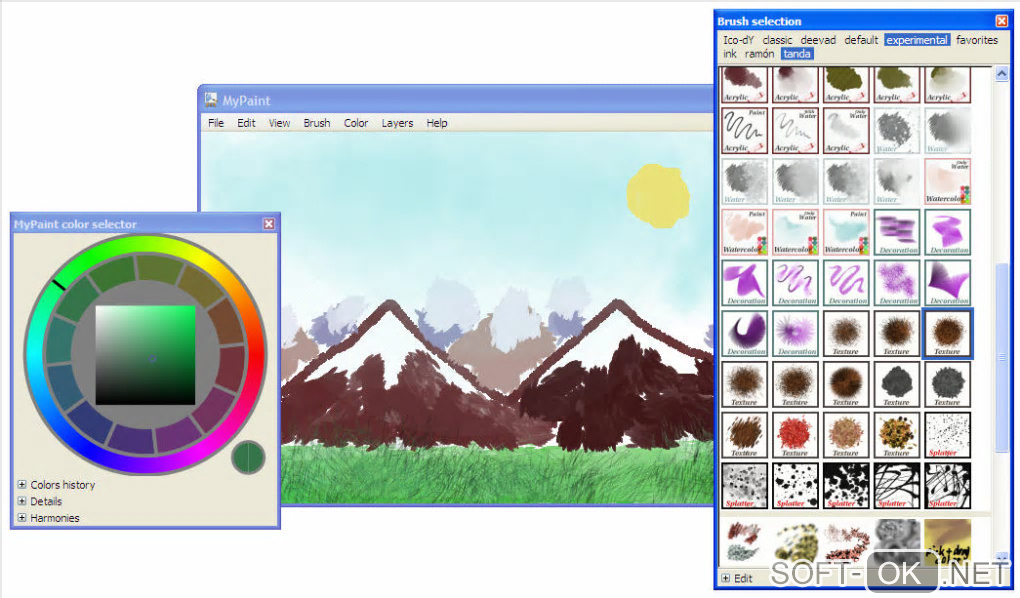Pick the purple zigzag Decoration brush
Screen dimensions: 1020x598
(947, 232)
